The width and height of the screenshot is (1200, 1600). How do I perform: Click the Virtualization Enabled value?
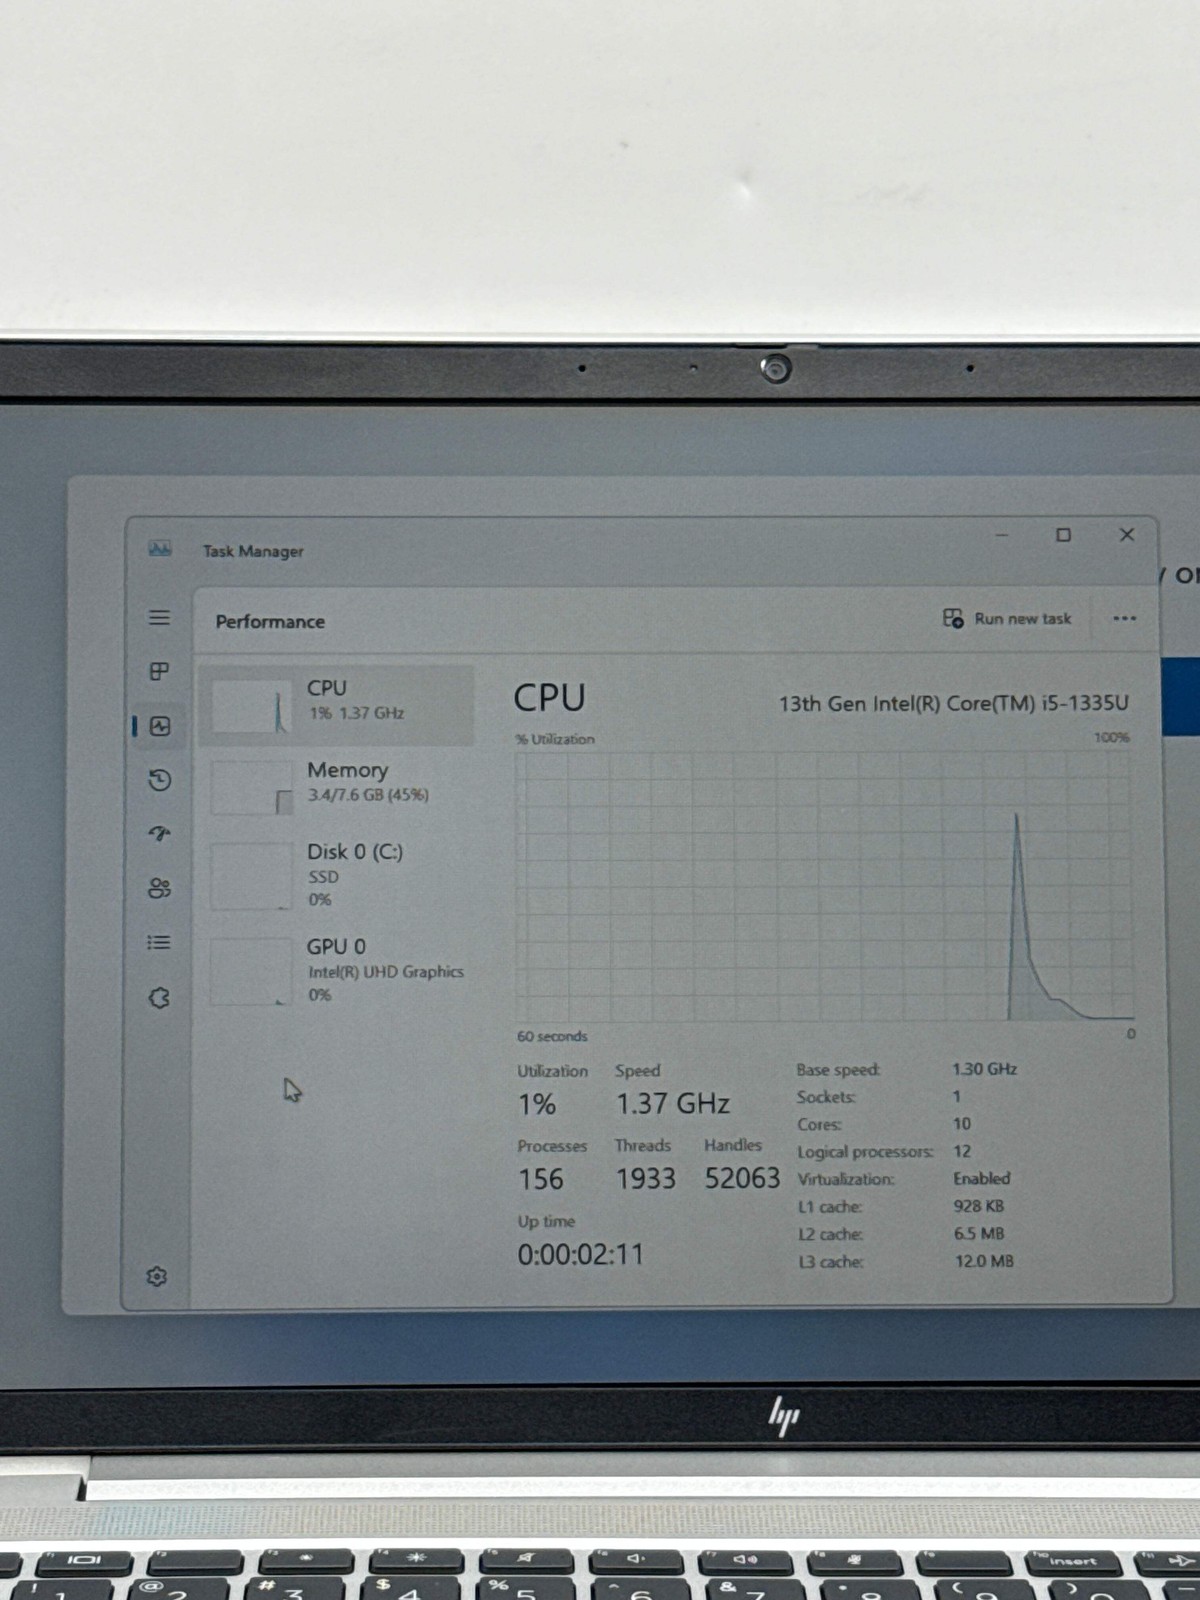pos(981,1178)
